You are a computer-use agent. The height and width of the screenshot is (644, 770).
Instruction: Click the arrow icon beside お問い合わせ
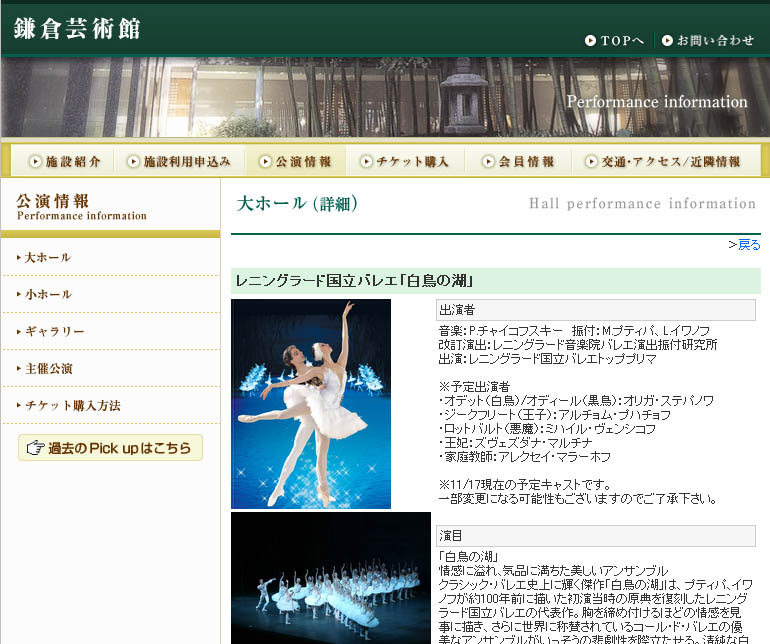667,41
